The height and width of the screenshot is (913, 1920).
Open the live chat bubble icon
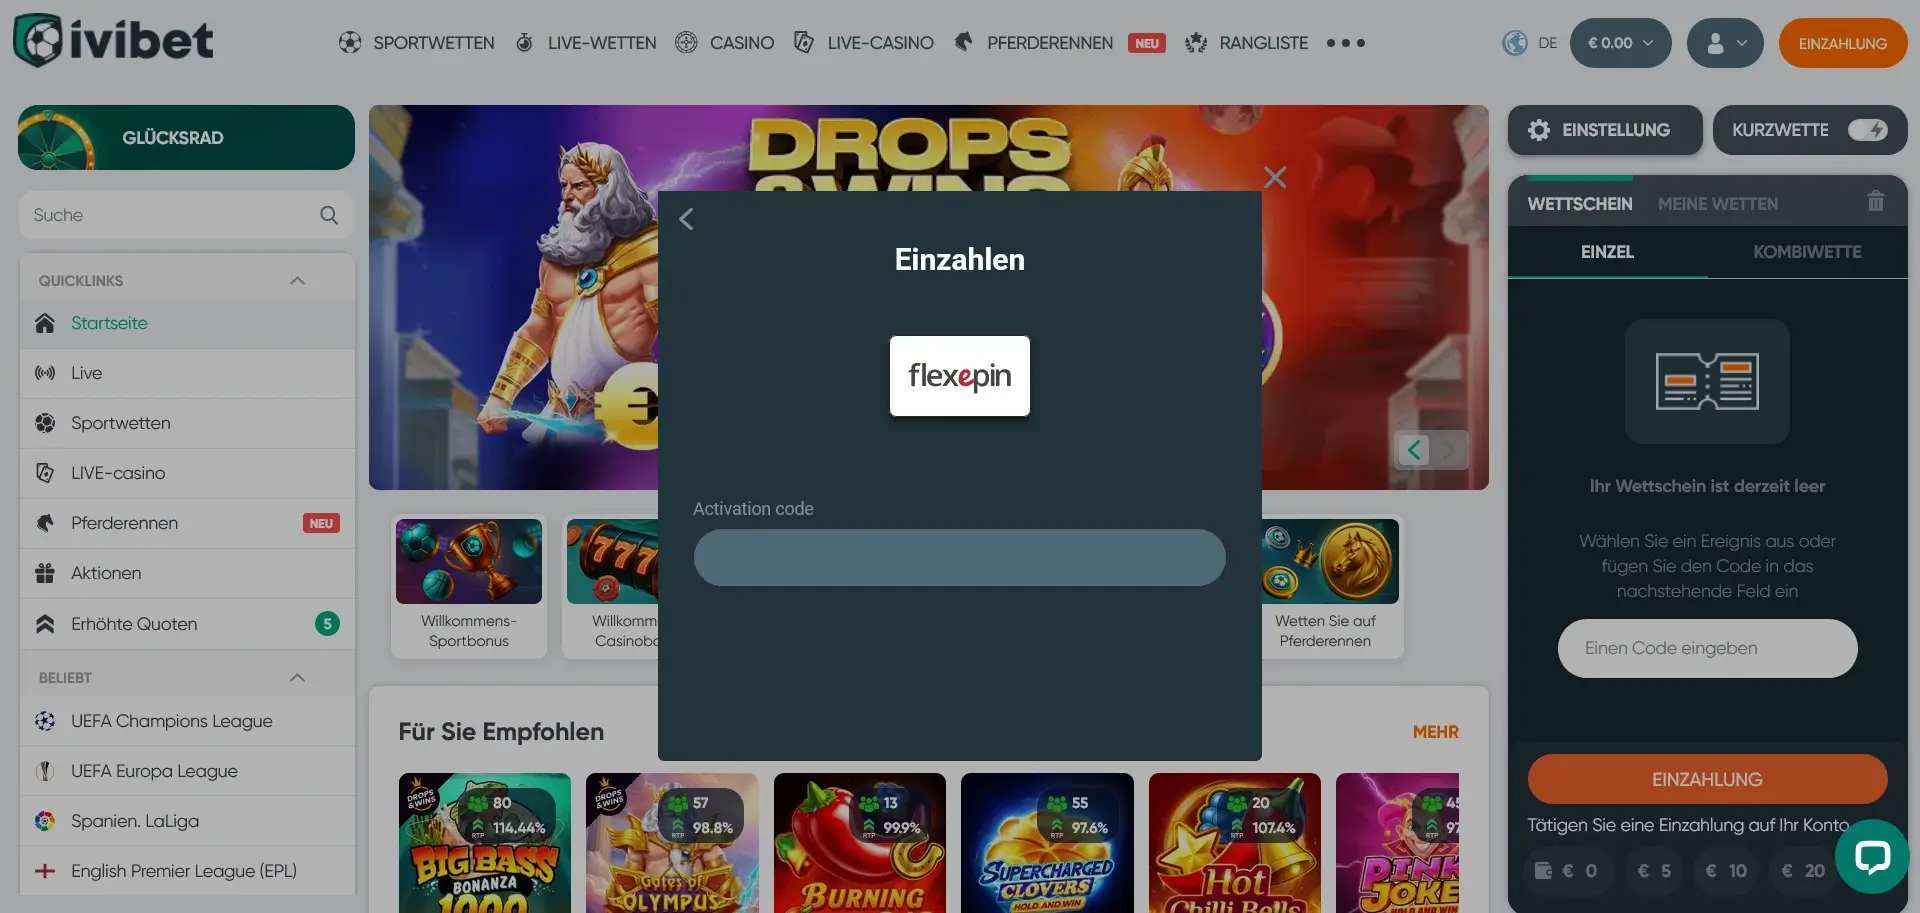coord(1872,857)
